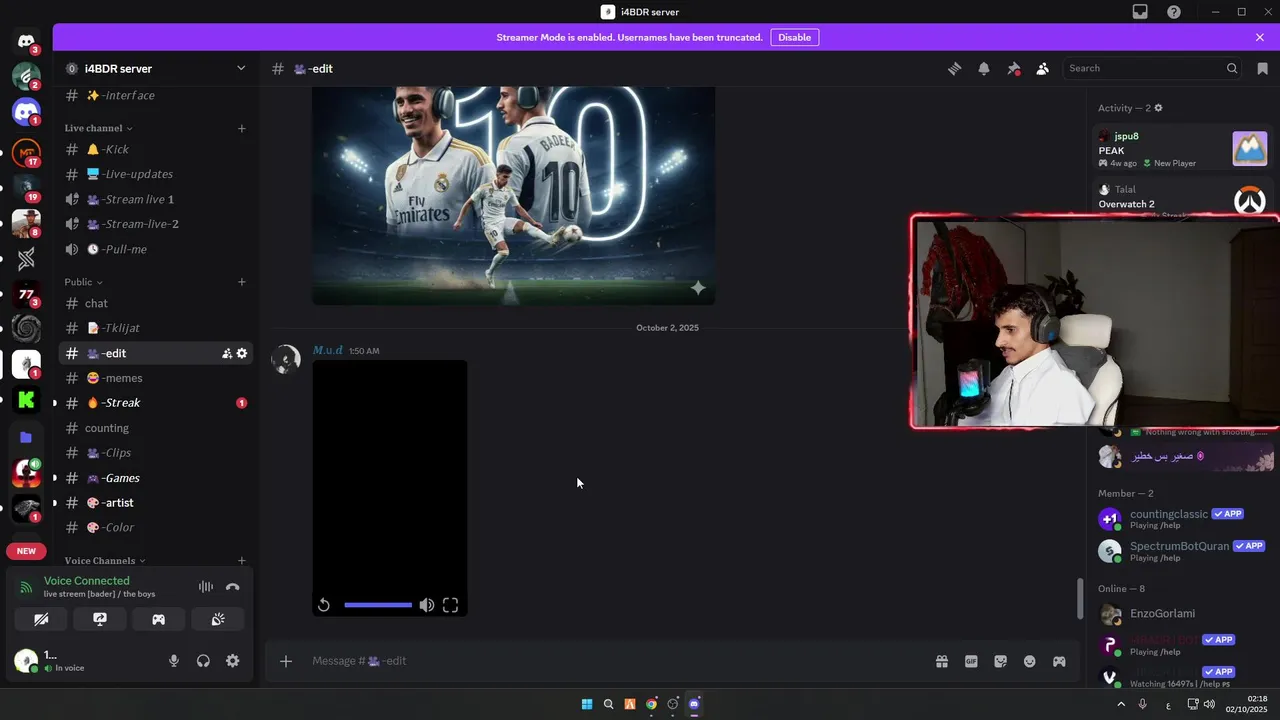Viewport: 1280px width, 720px height.
Task: Add a channel to Live channel category
Action: pos(241,128)
